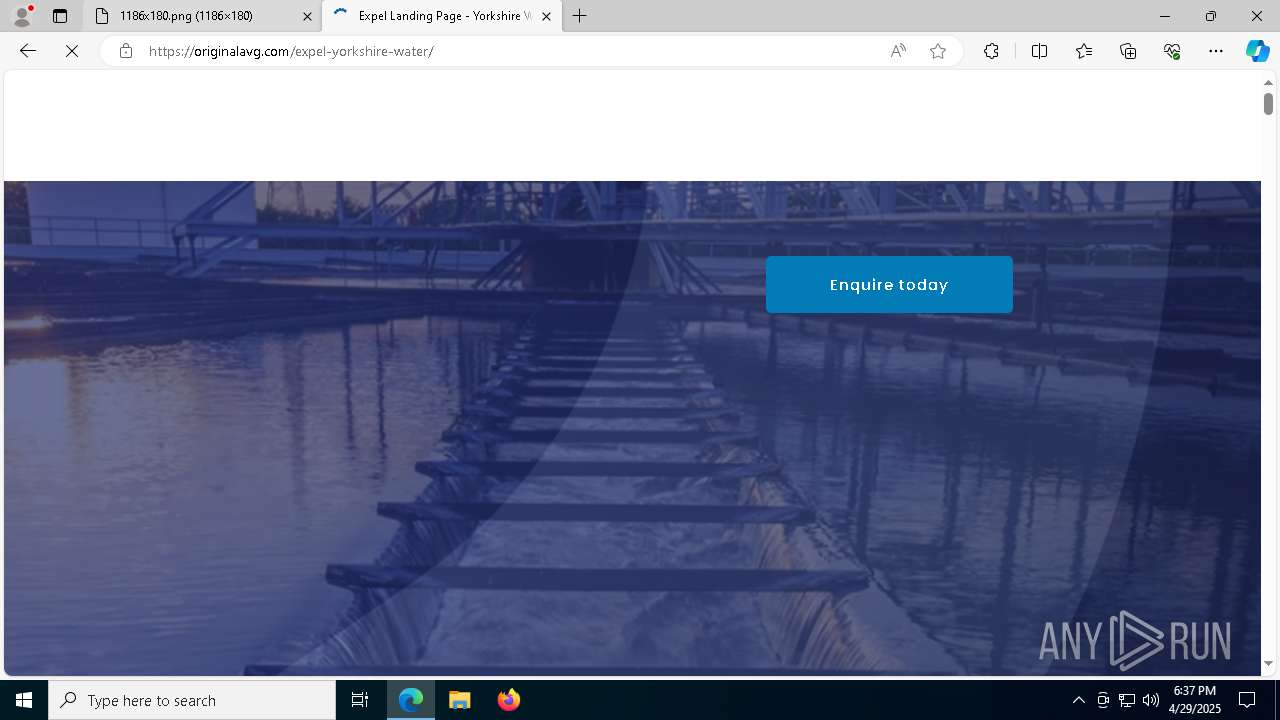The height and width of the screenshot is (720, 1280).
Task: Open the clock showing 6:37 PM
Action: tap(1195, 700)
